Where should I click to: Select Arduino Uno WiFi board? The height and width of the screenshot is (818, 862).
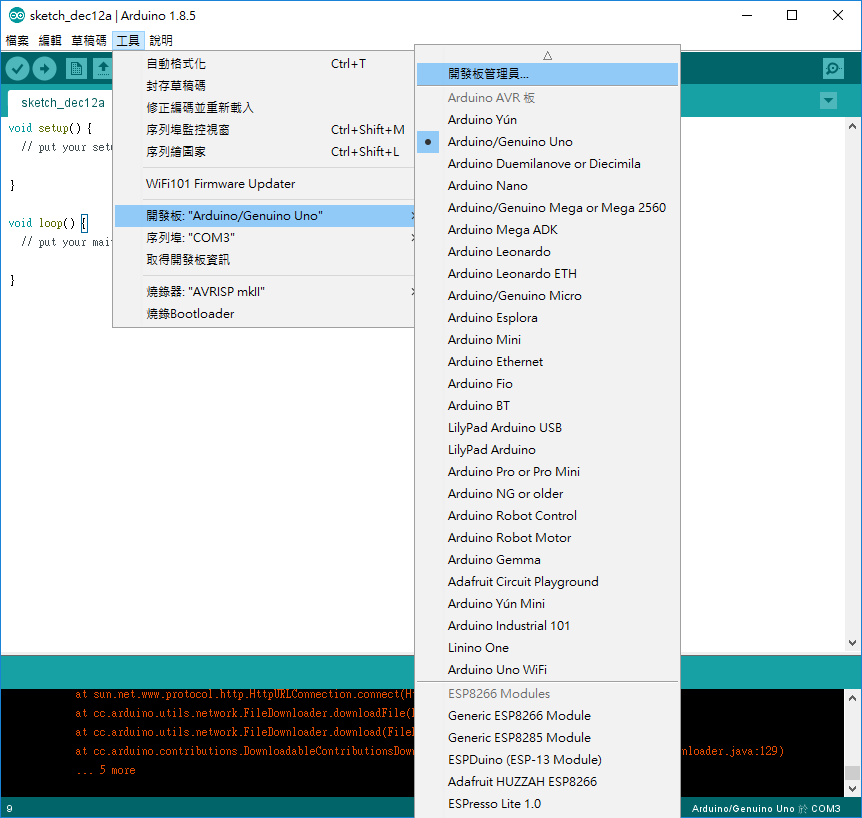click(x=548, y=670)
